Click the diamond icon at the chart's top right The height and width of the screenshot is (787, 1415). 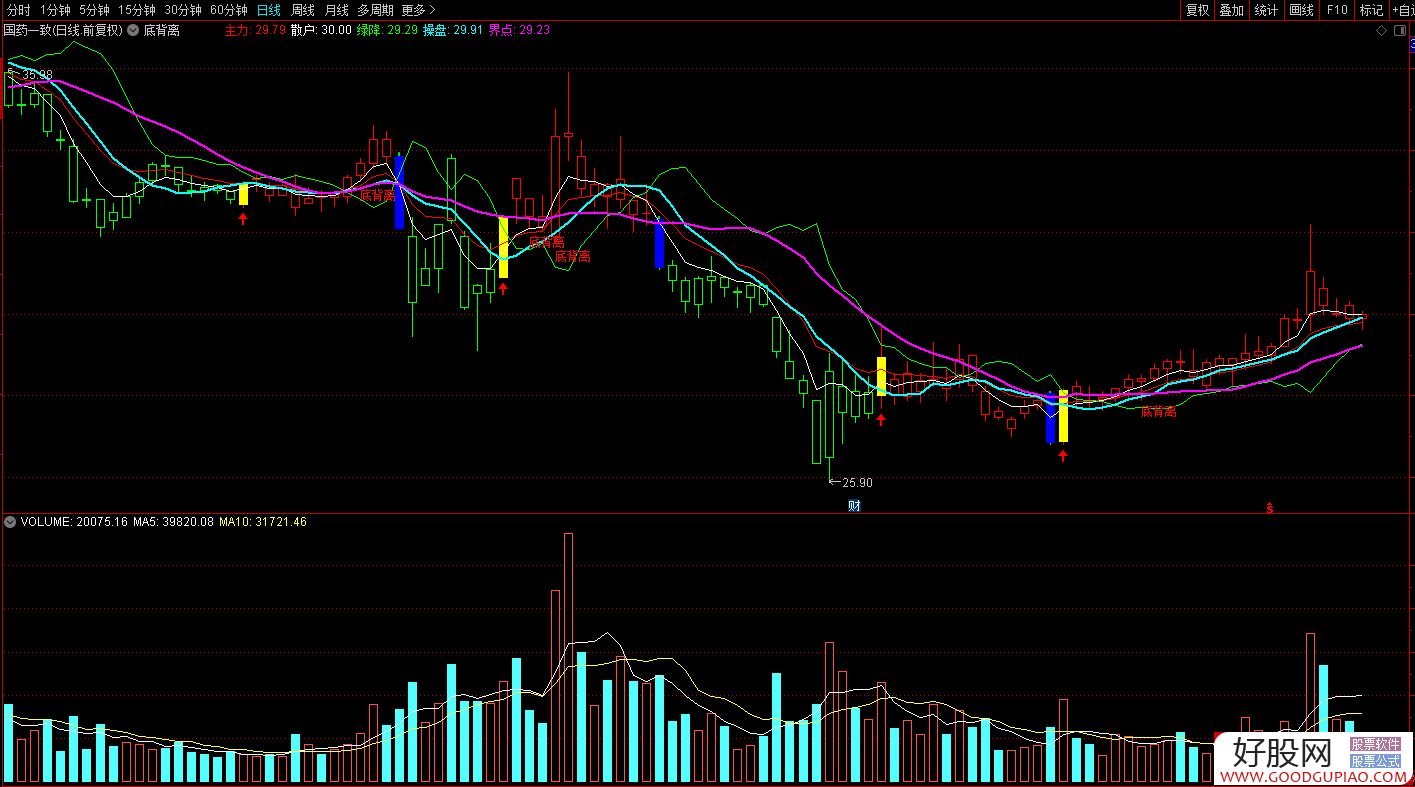point(1382,31)
